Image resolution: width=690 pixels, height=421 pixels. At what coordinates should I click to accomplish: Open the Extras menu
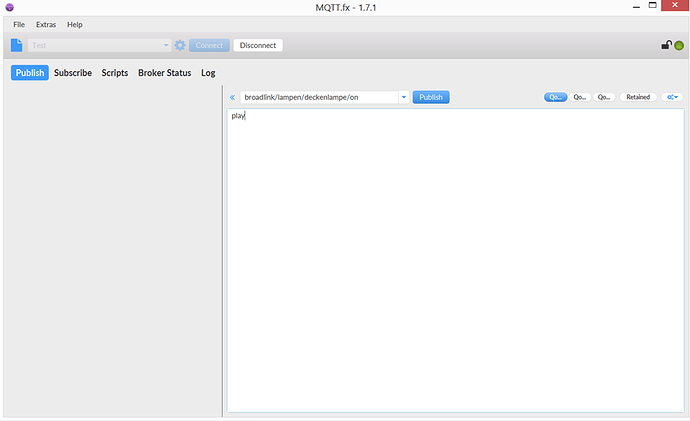[46, 25]
